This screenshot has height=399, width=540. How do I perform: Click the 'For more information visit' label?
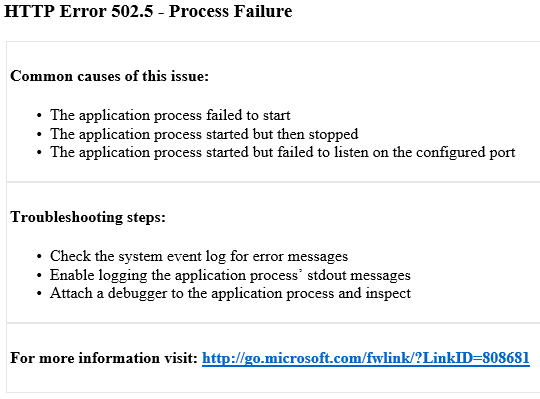[x=104, y=358]
